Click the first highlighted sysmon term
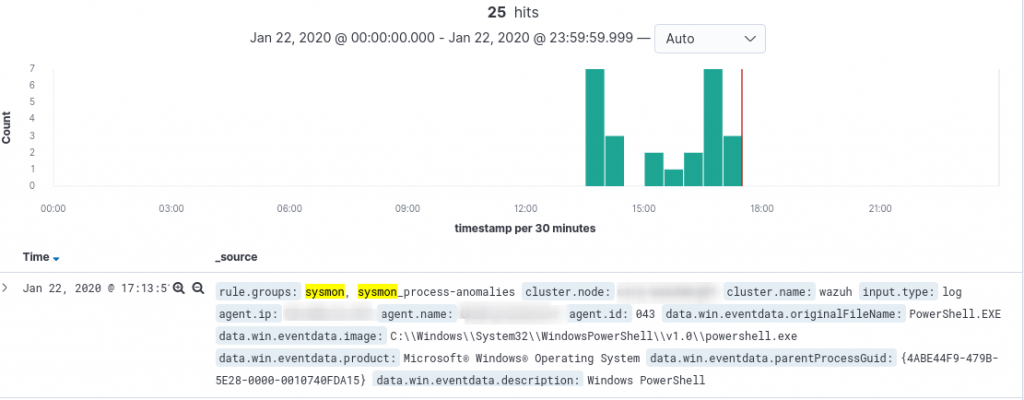 point(324,292)
